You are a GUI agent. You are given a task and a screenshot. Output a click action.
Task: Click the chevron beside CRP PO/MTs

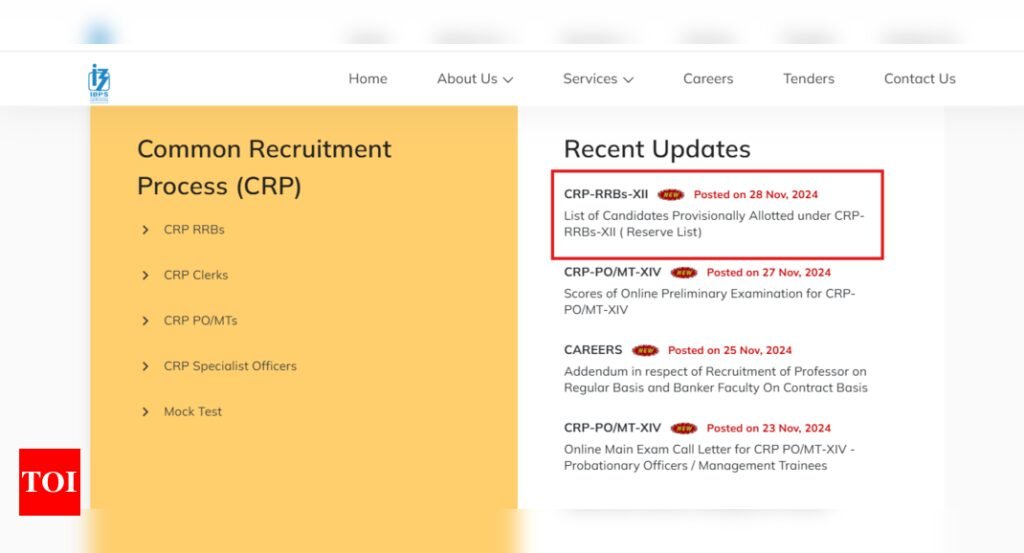click(x=145, y=321)
